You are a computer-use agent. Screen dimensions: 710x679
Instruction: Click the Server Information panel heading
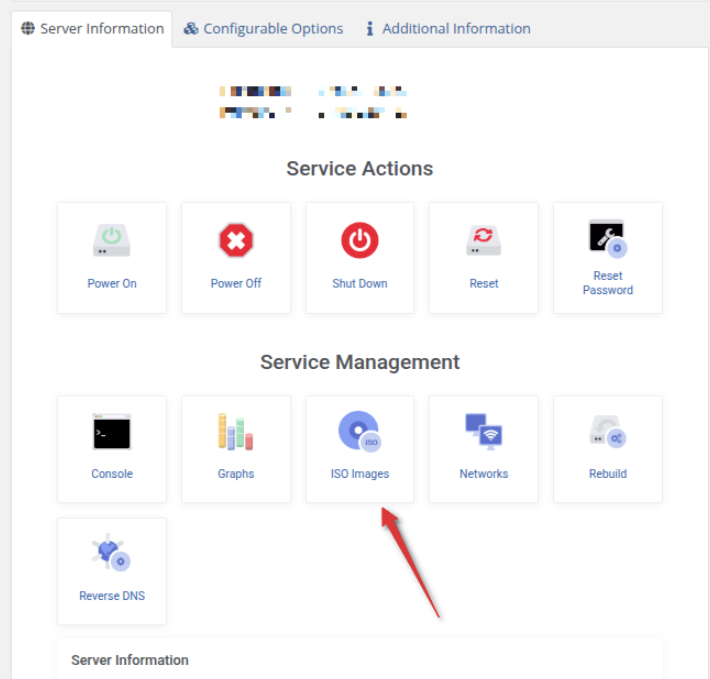point(130,660)
